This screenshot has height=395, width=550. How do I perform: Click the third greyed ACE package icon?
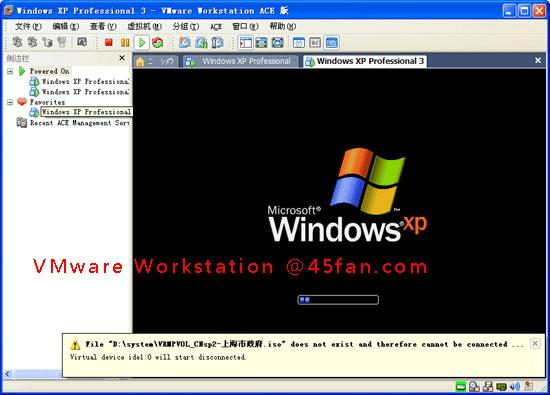[47, 42]
